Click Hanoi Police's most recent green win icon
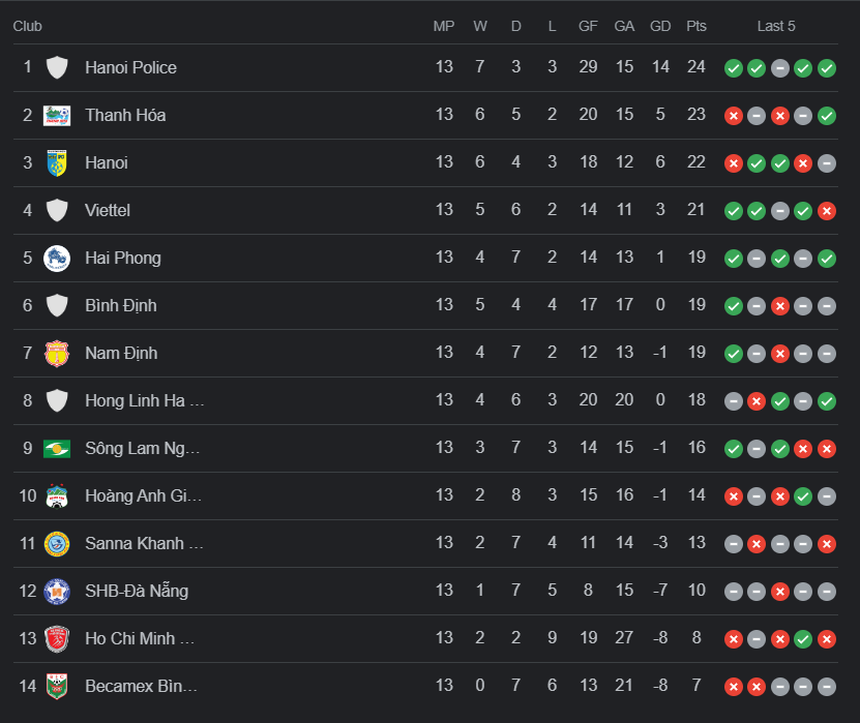This screenshot has width=860, height=723. pos(826,68)
